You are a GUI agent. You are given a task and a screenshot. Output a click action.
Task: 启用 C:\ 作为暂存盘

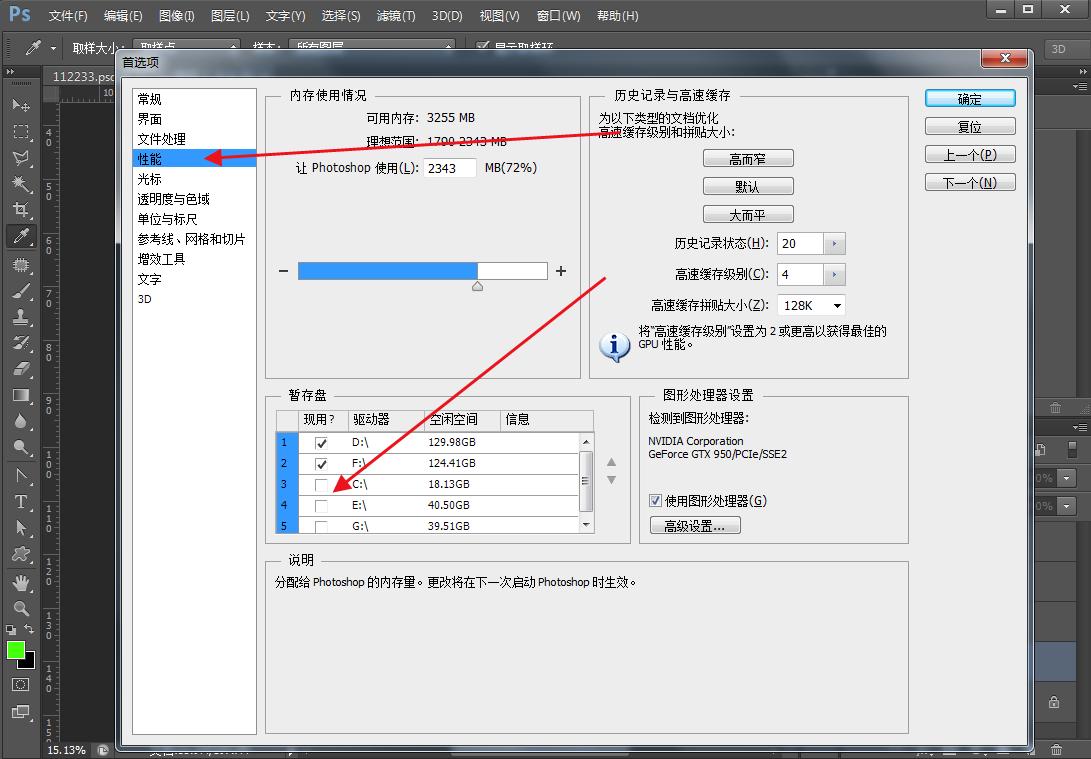[321, 484]
